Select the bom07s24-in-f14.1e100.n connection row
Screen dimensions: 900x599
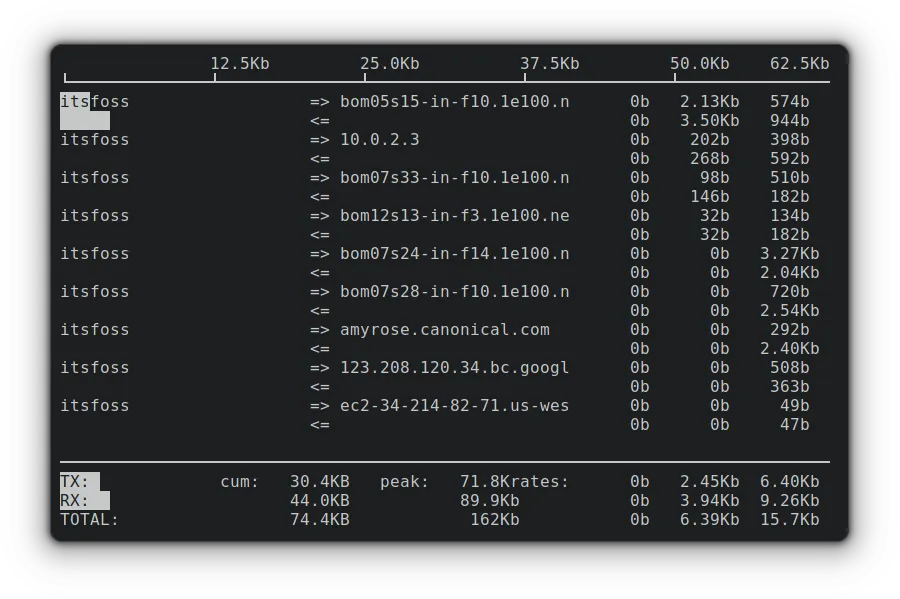[455, 253]
